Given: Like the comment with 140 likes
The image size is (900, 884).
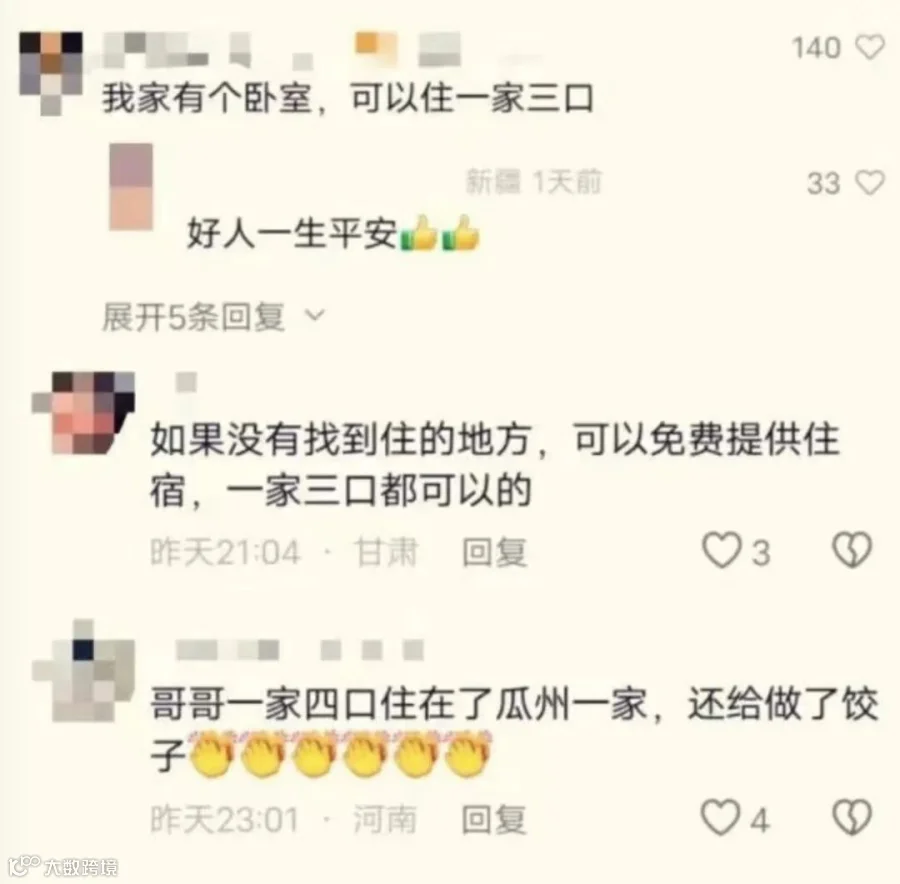Looking at the screenshot, I should point(870,47).
